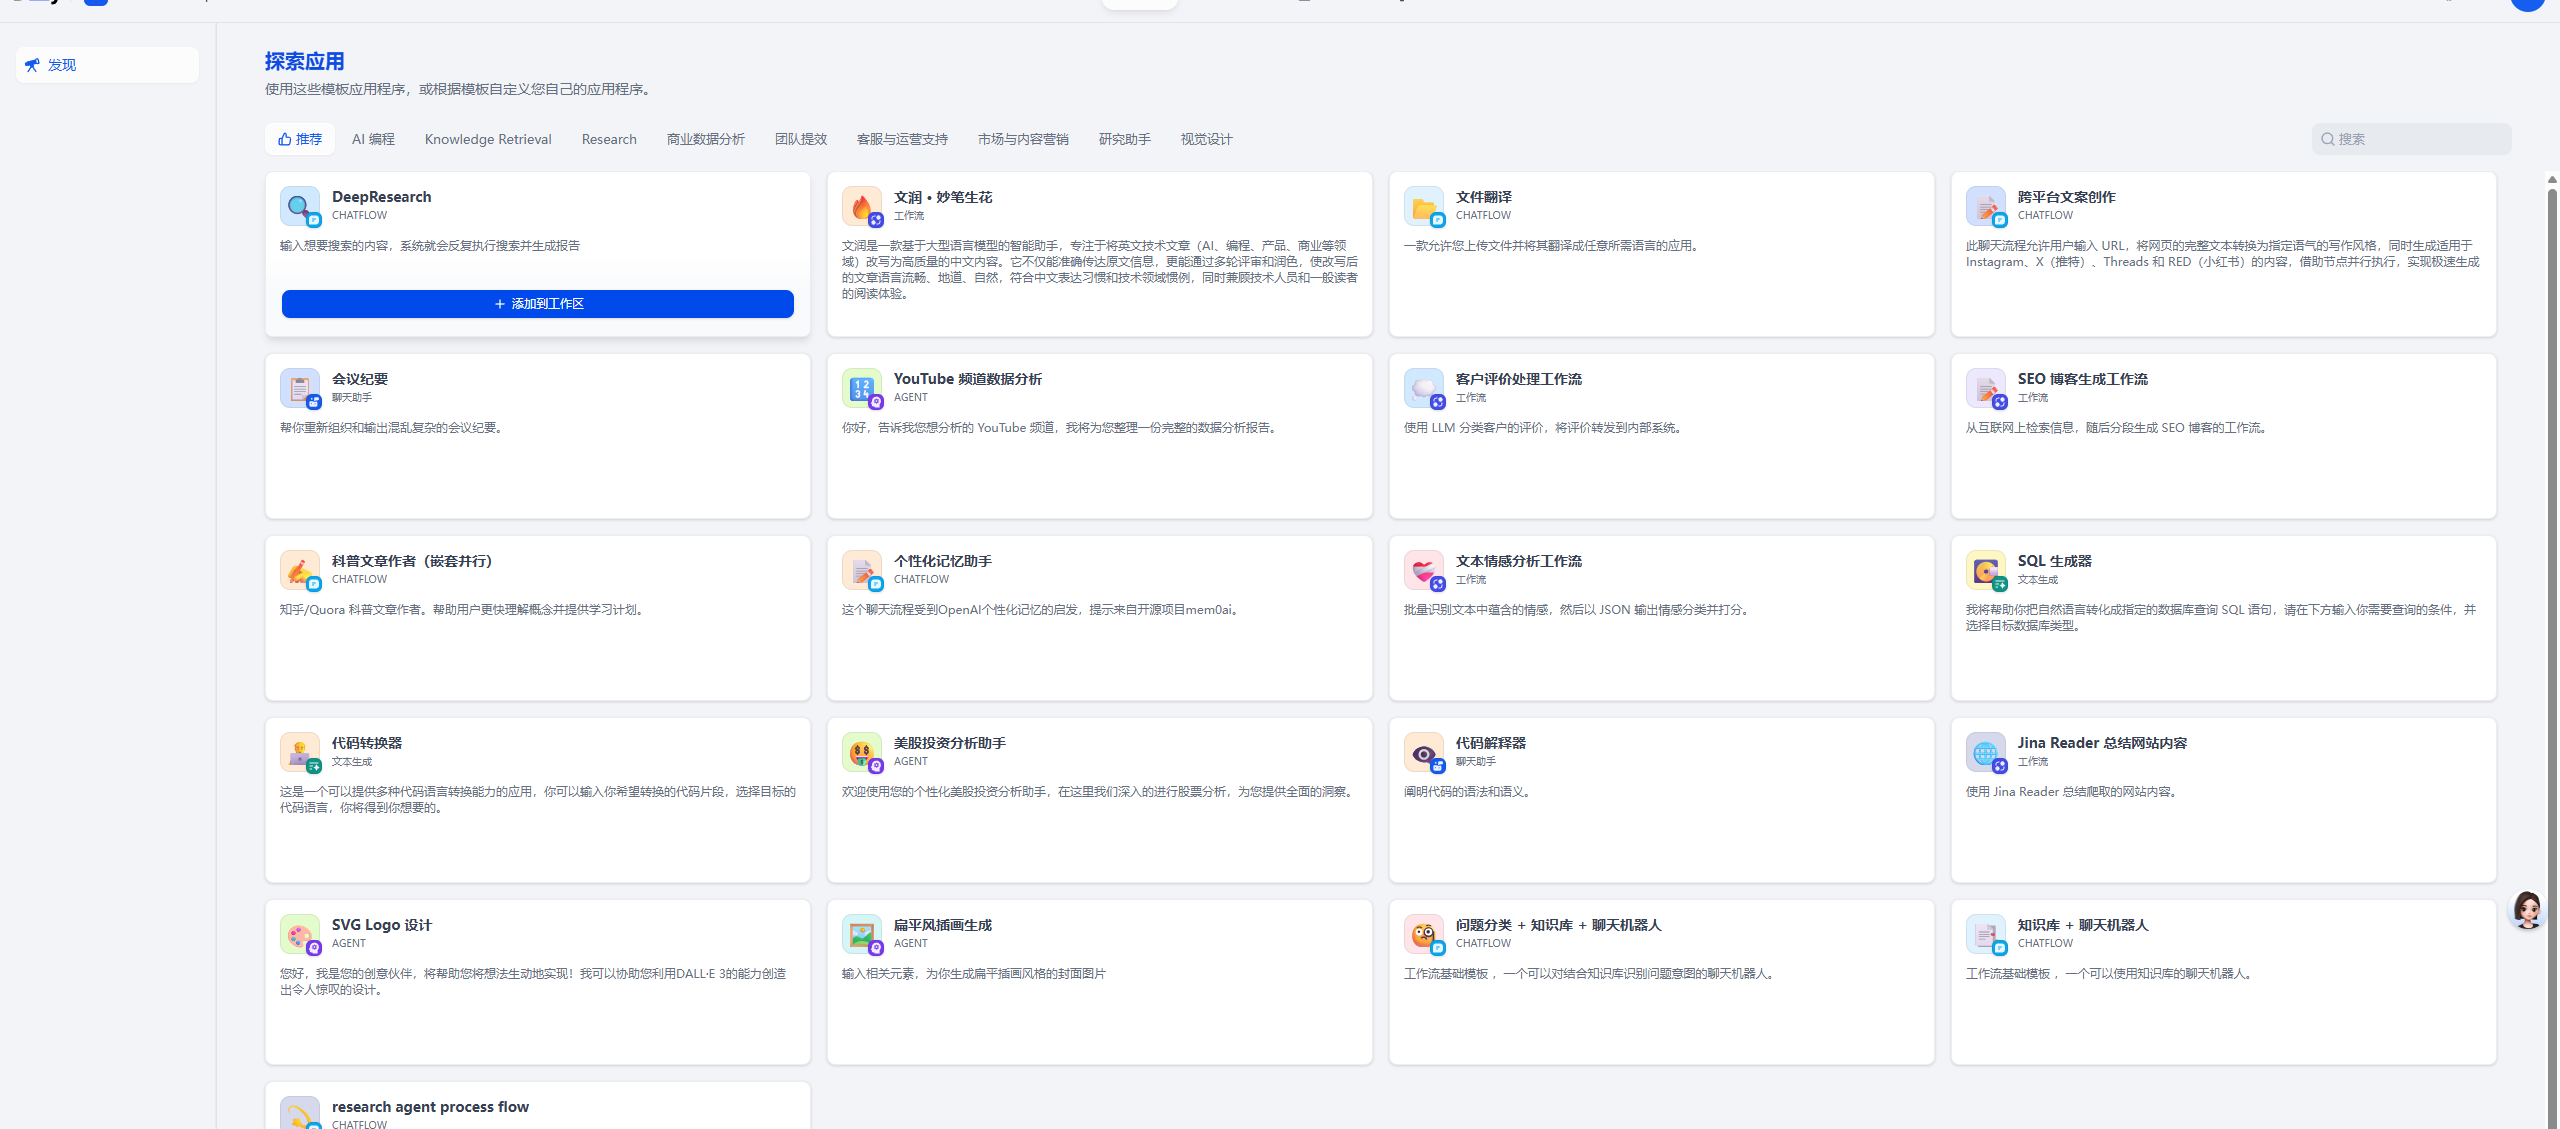
Task: Click 添加到工作区 button on DeepResearch
Action: [x=538, y=304]
